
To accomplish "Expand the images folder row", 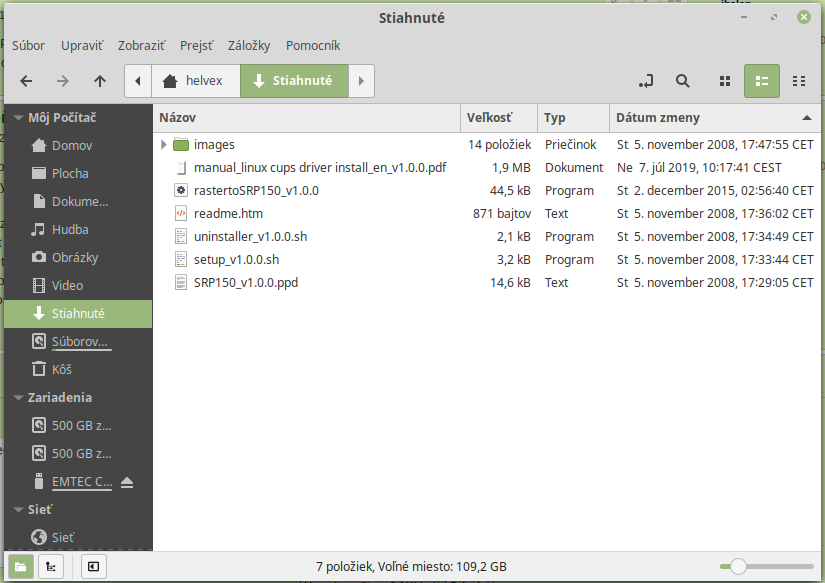I will coord(163,145).
